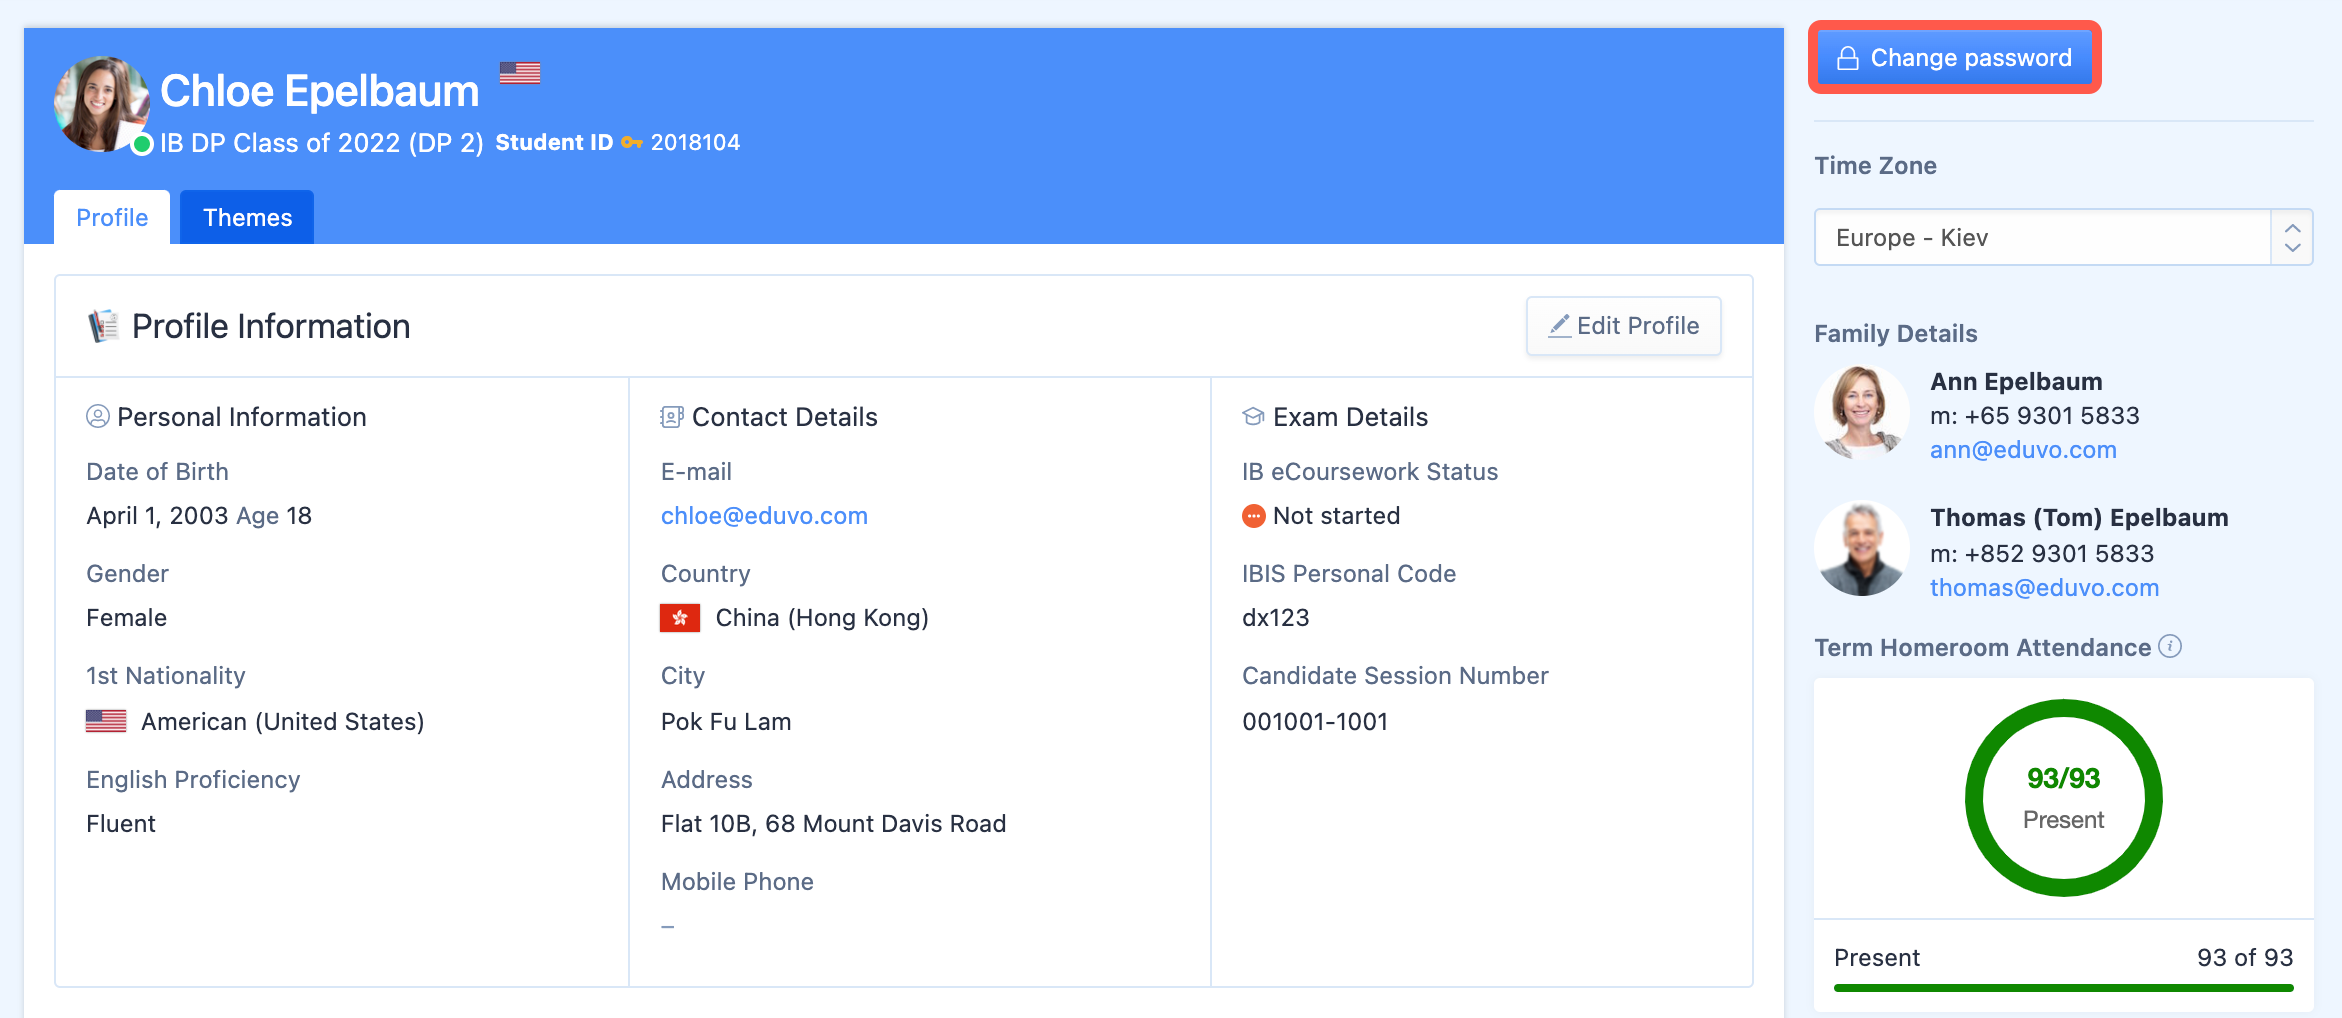Click the 93 of 93 count
Screen dimensions: 2342x1018
(x=2245, y=958)
